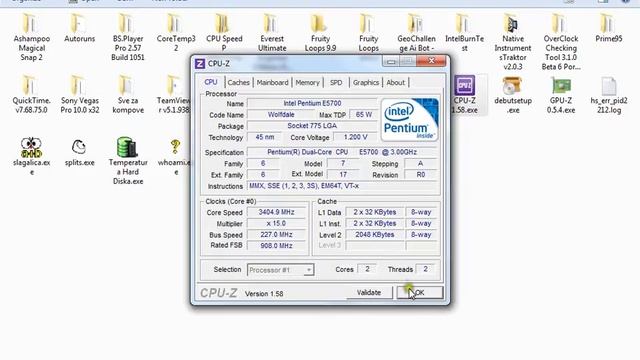Click the OK button in CPU-Z
640x360 pixels.
[420, 293]
